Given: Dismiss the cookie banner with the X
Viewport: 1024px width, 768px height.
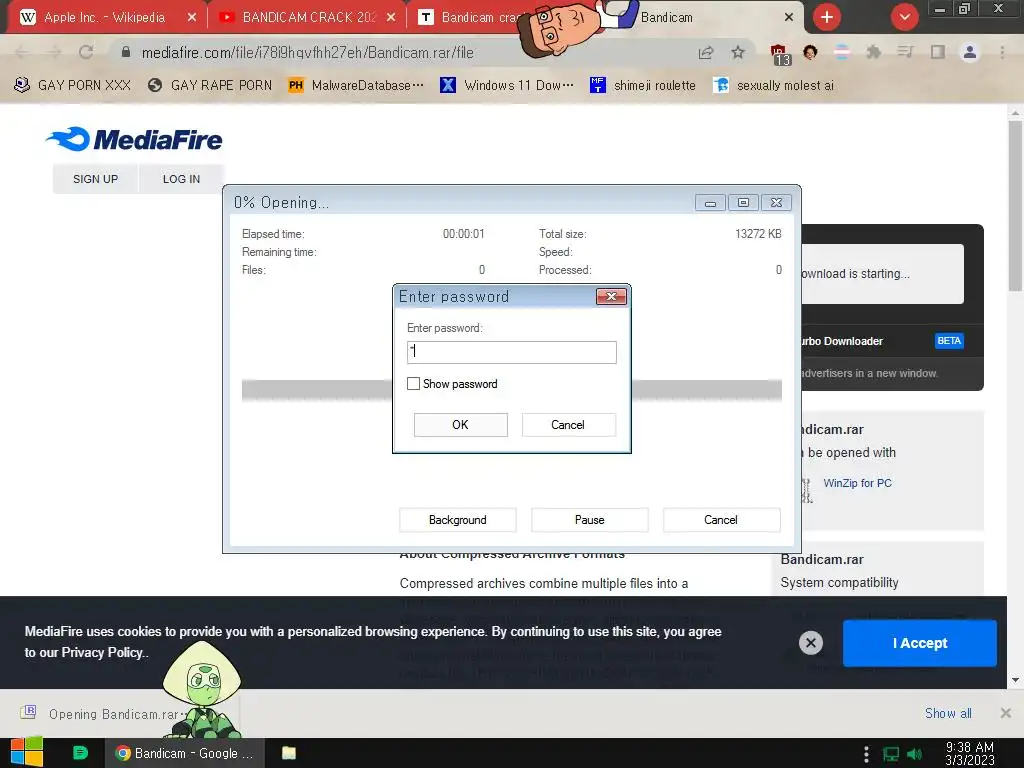Looking at the screenshot, I should coord(810,643).
